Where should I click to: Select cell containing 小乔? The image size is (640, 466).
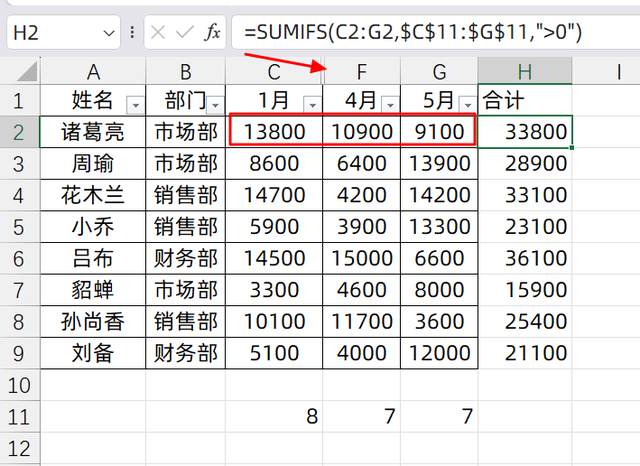pyautogui.click(x=93, y=226)
